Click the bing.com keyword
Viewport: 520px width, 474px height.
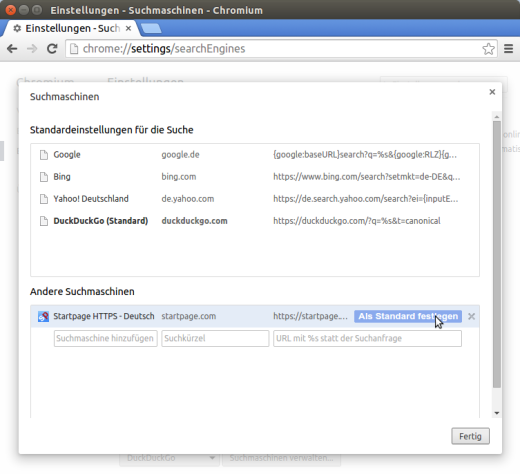(x=179, y=177)
